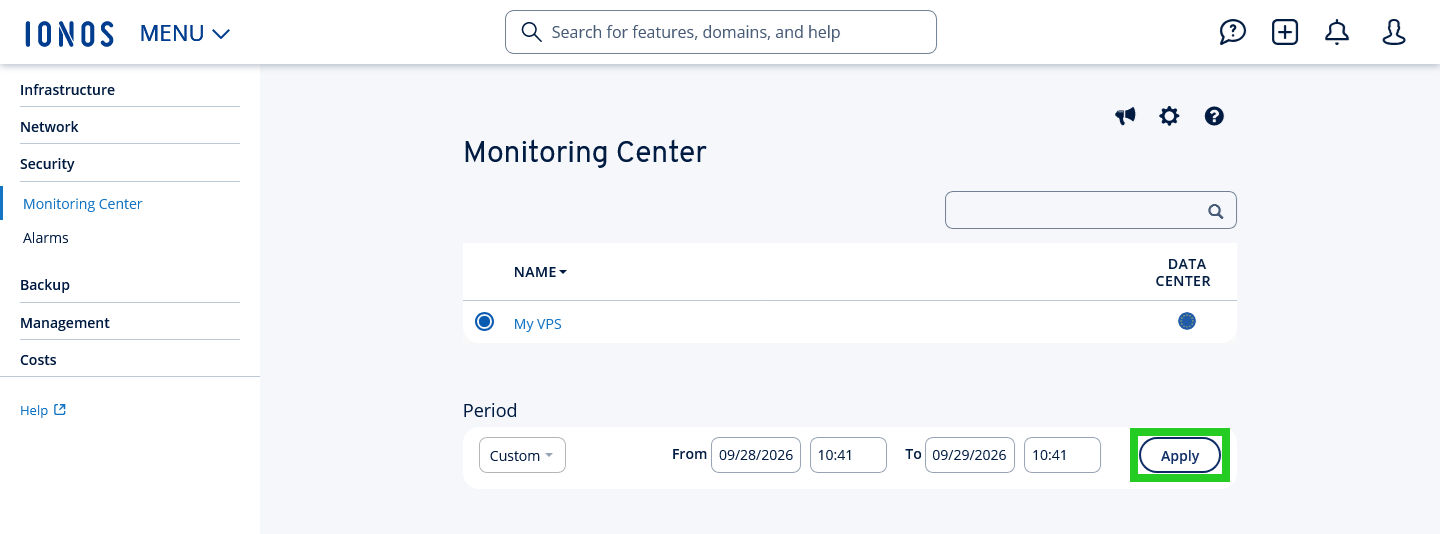Viewport: 1440px width, 534px height.
Task: Click the Period label
Action: click(x=490, y=410)
